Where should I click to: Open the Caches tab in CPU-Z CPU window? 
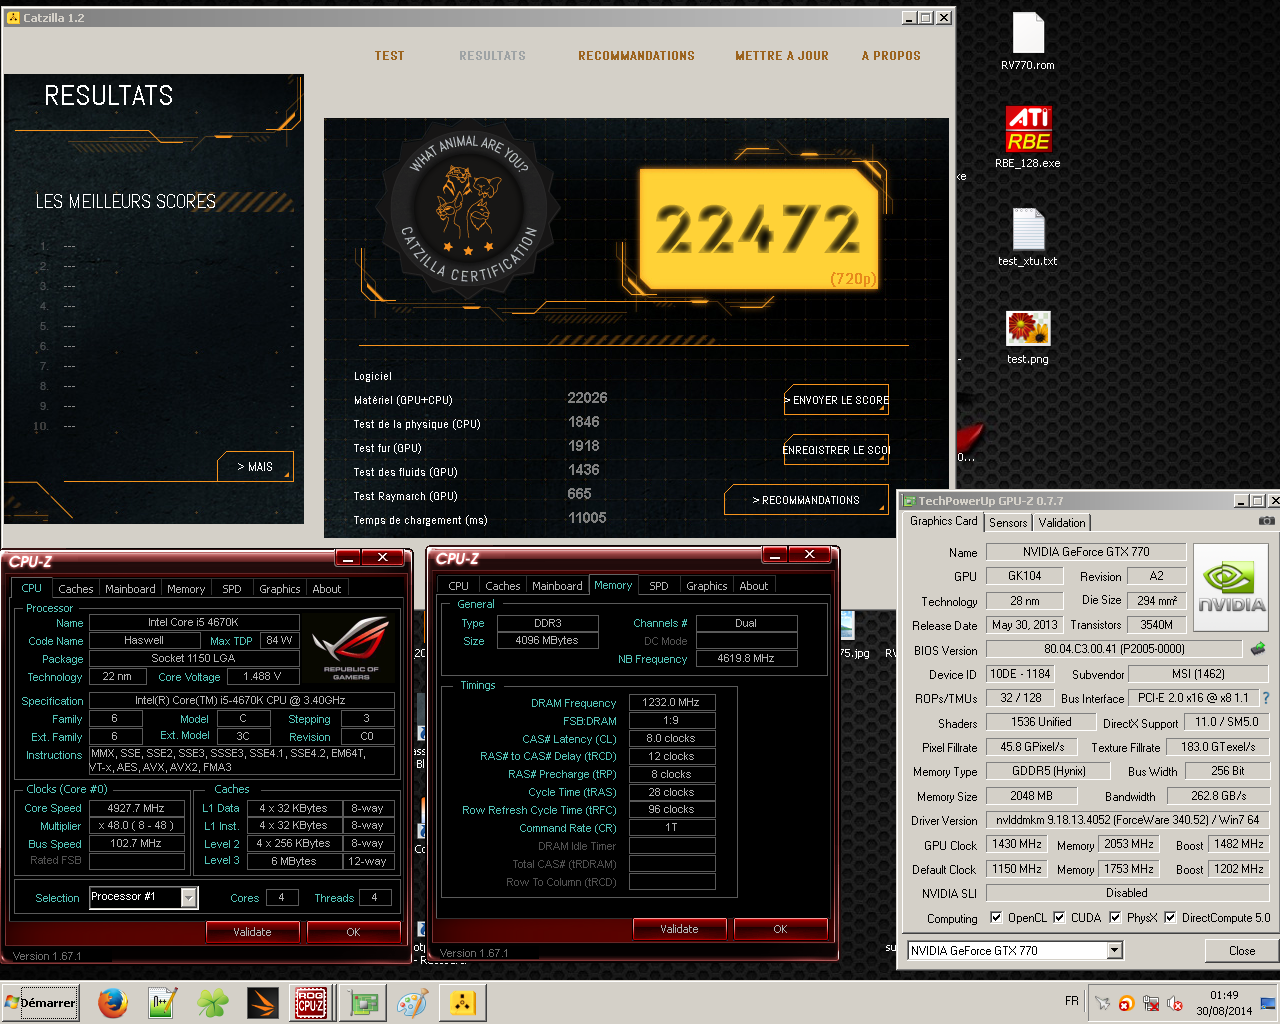pyautogui.click(x=76, y=589)
